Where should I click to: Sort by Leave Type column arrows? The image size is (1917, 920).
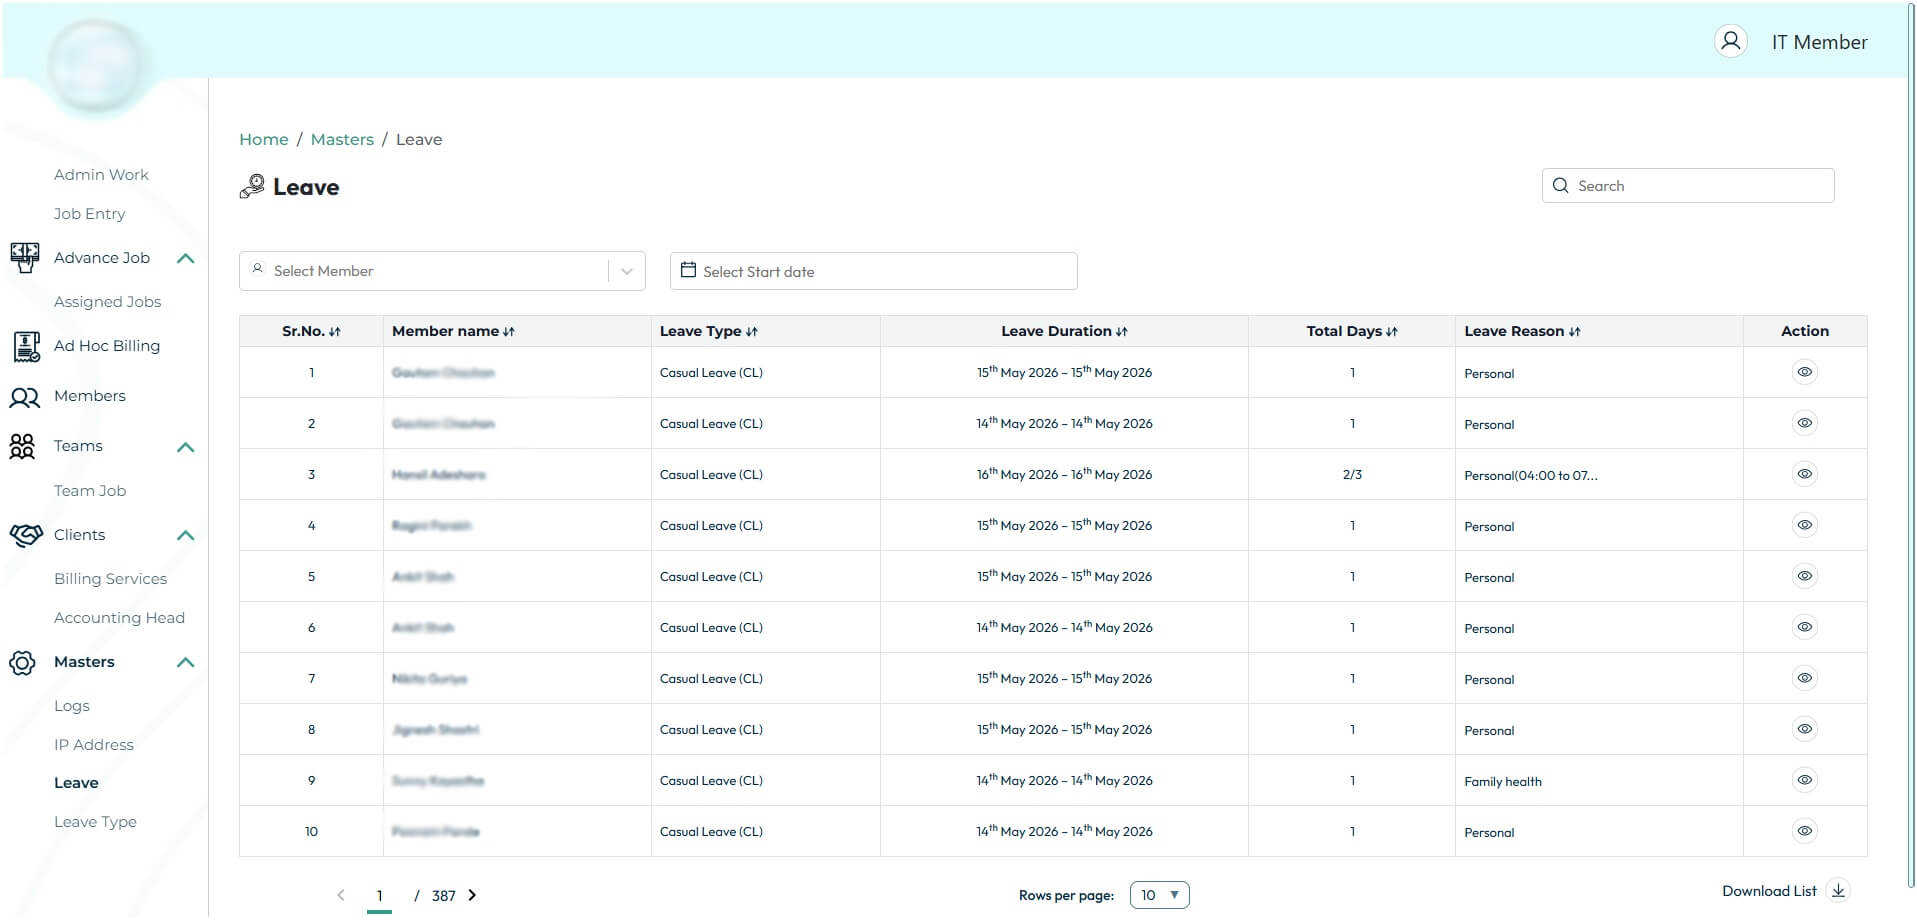coord(752,332)
